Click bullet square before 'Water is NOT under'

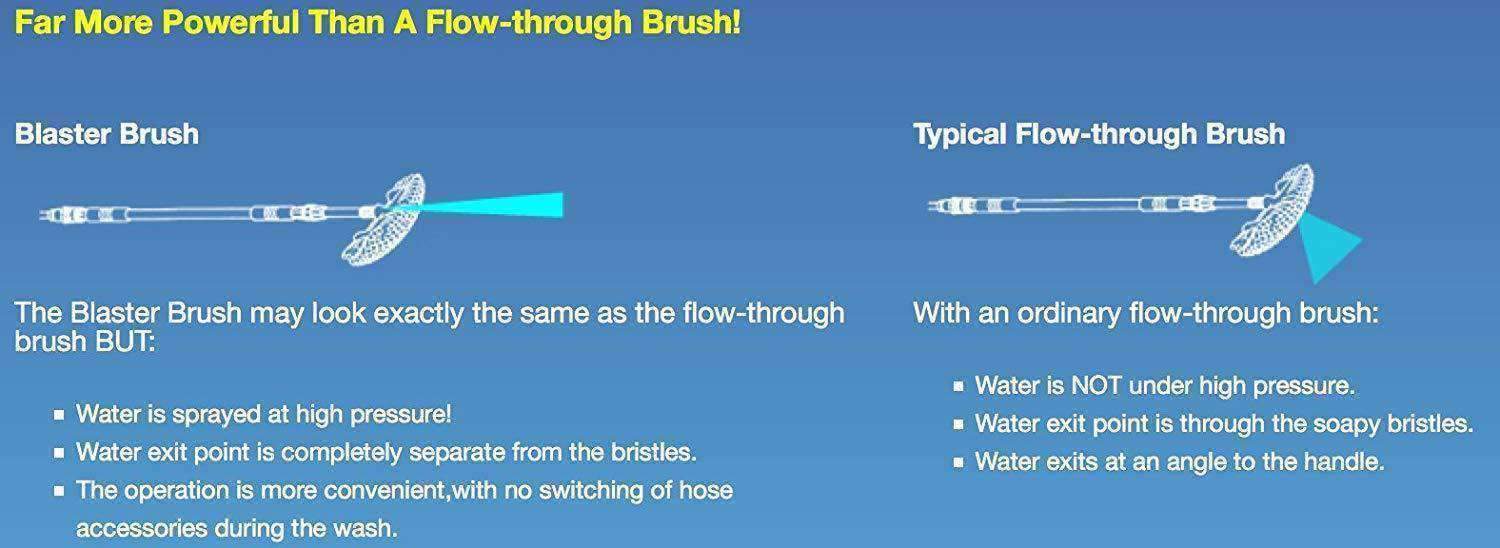[958, 386]
